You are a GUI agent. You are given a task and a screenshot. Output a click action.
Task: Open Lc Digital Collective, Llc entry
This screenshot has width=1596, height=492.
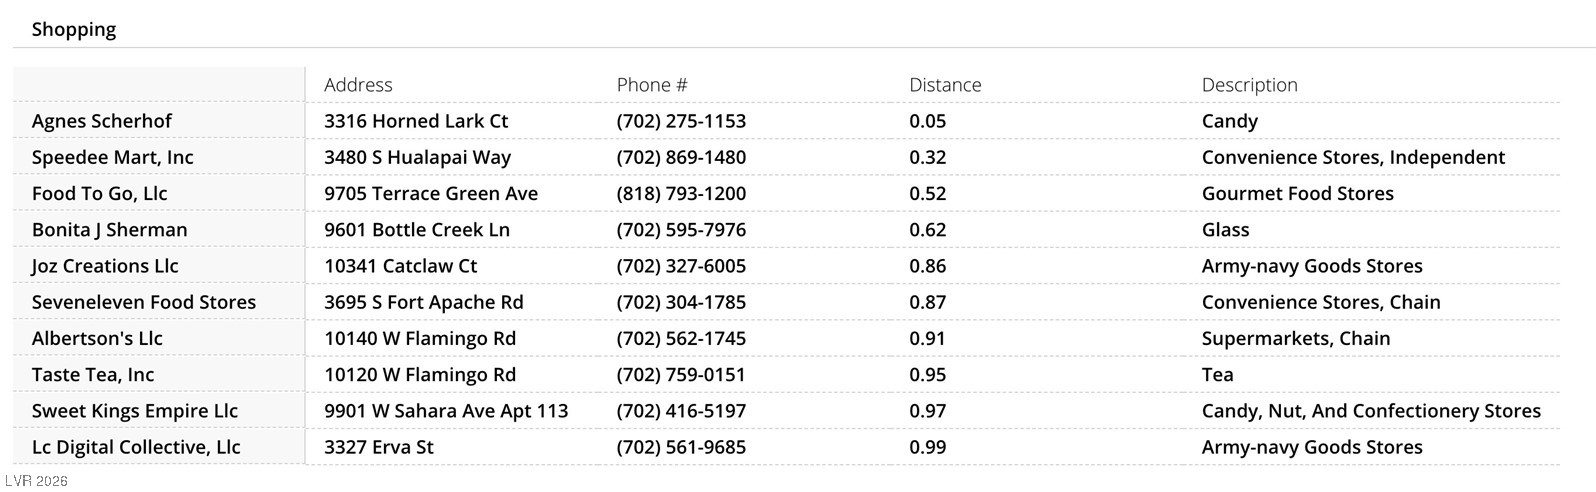click(136, 447)
